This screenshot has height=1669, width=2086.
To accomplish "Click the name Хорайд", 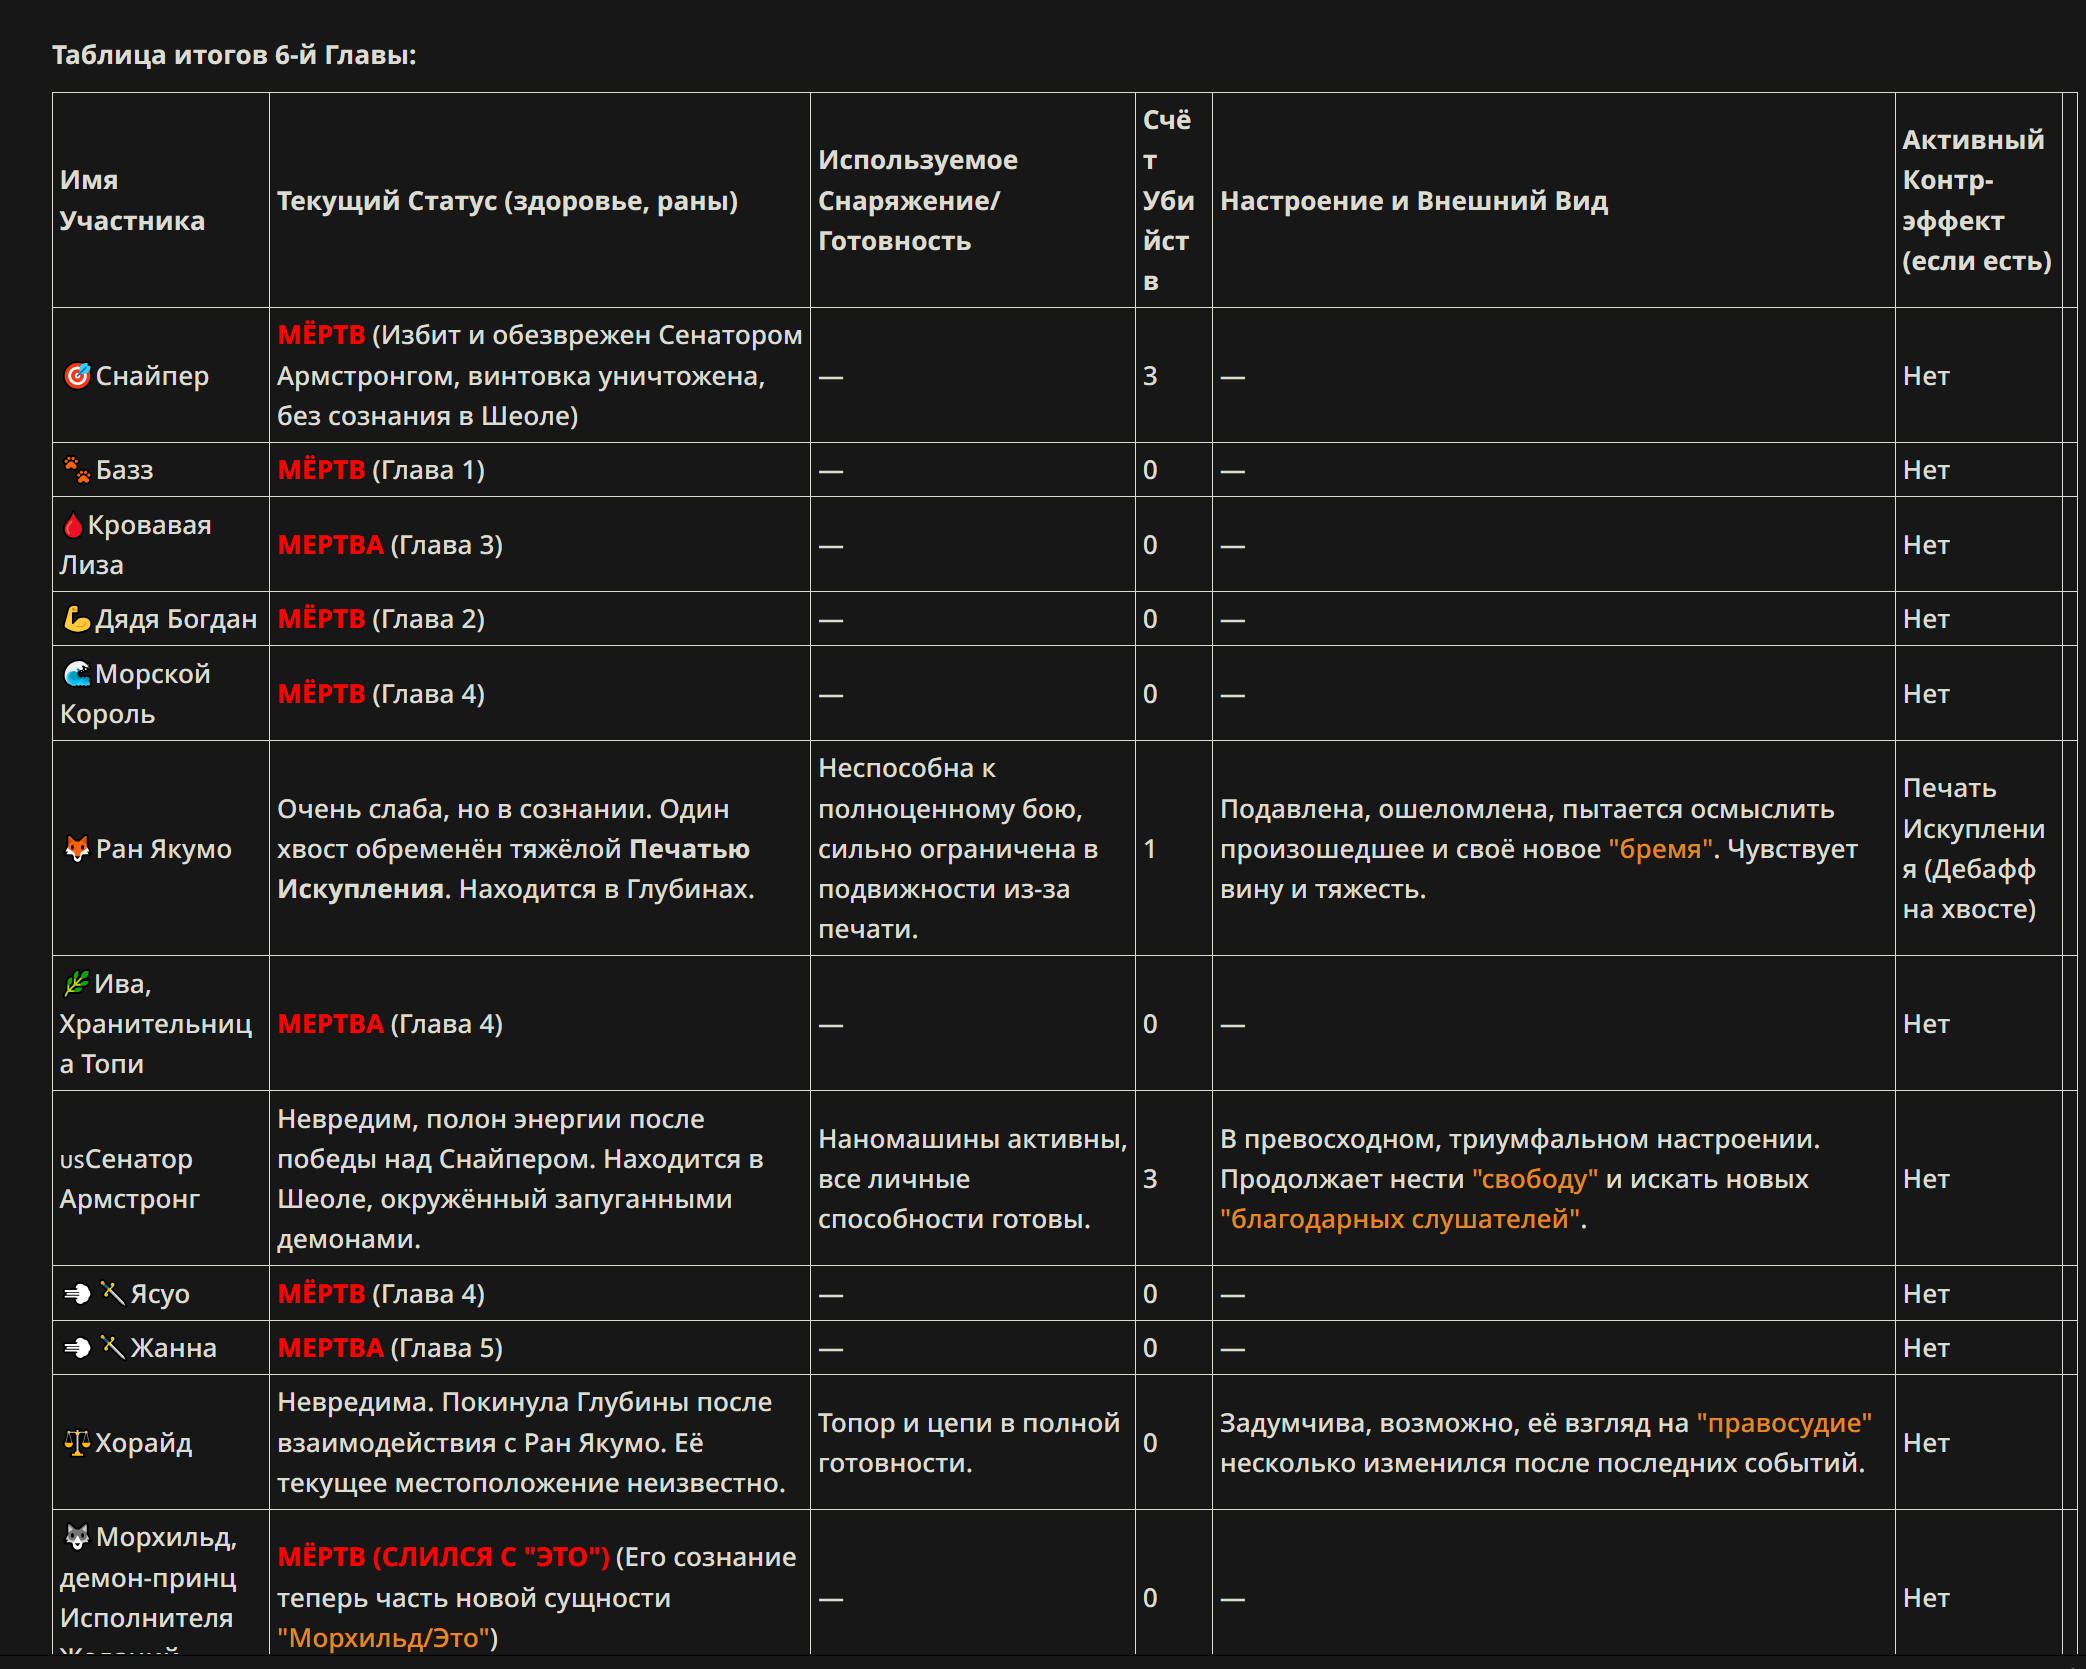I will 143,1442.
